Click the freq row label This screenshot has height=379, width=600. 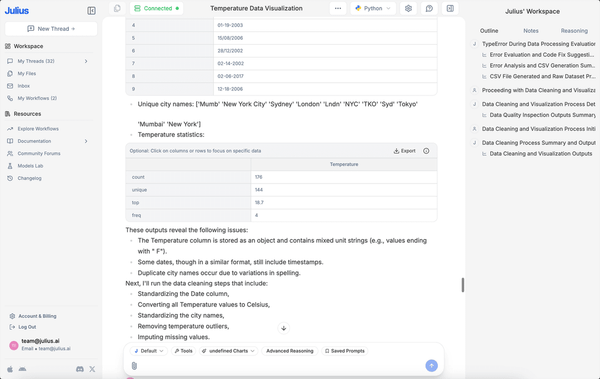tap(136, 216)
